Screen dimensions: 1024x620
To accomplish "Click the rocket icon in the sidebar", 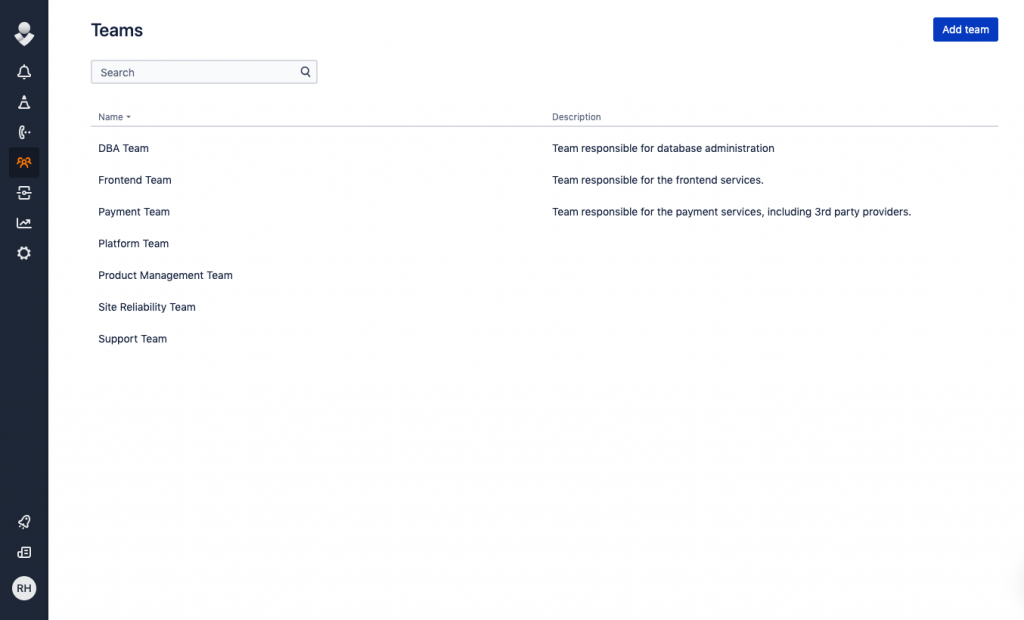I will [x=24, y=522].
